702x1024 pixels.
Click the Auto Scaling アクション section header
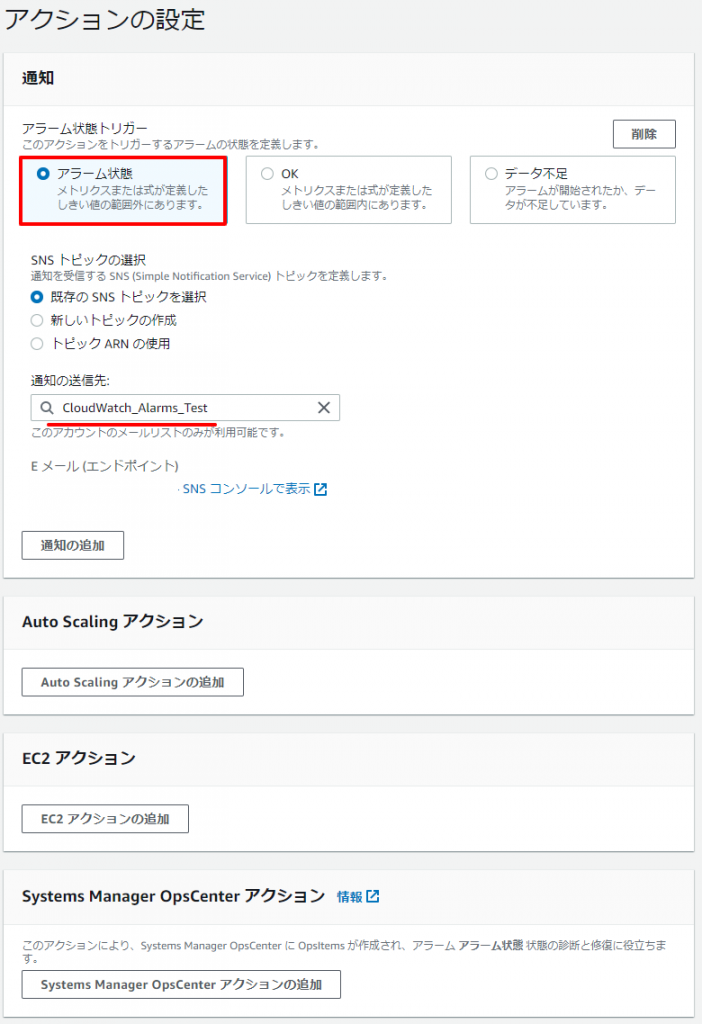click(113, 621)
